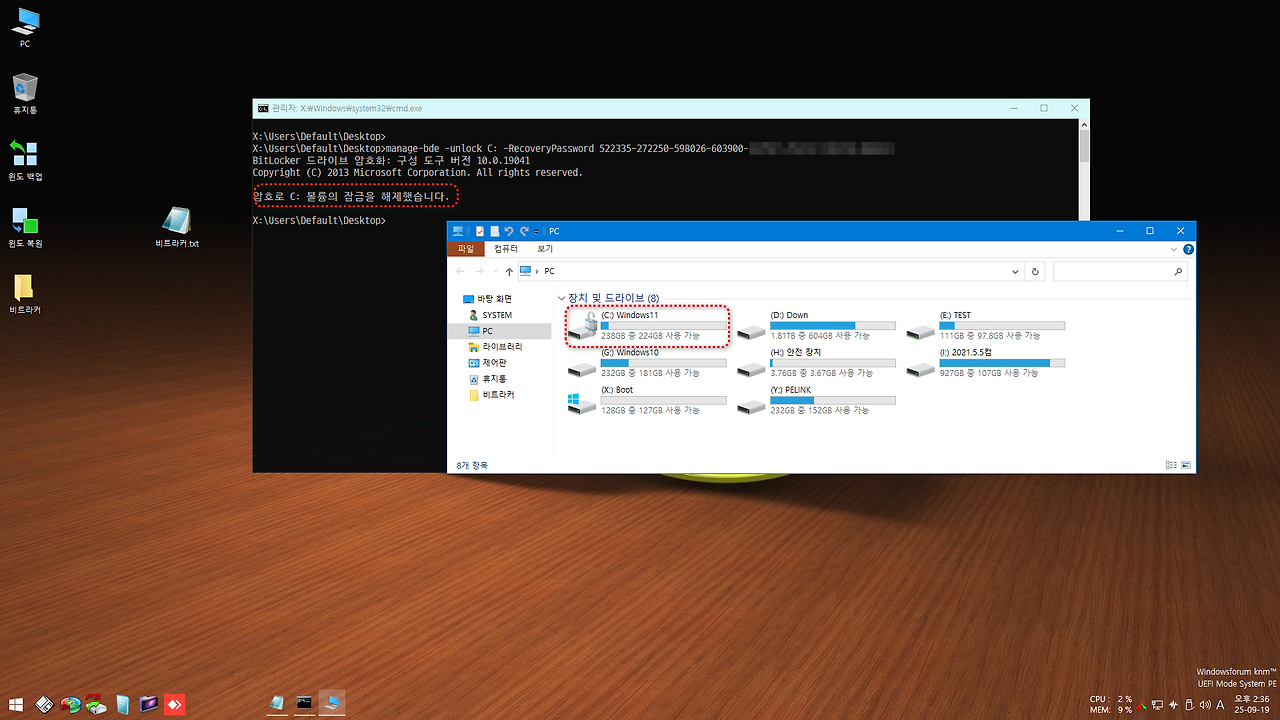Screen dimensions: 1280x720
Task: Select SYSTEM in navigation pane
Action: pyautogui.click(x=491, y=315)
